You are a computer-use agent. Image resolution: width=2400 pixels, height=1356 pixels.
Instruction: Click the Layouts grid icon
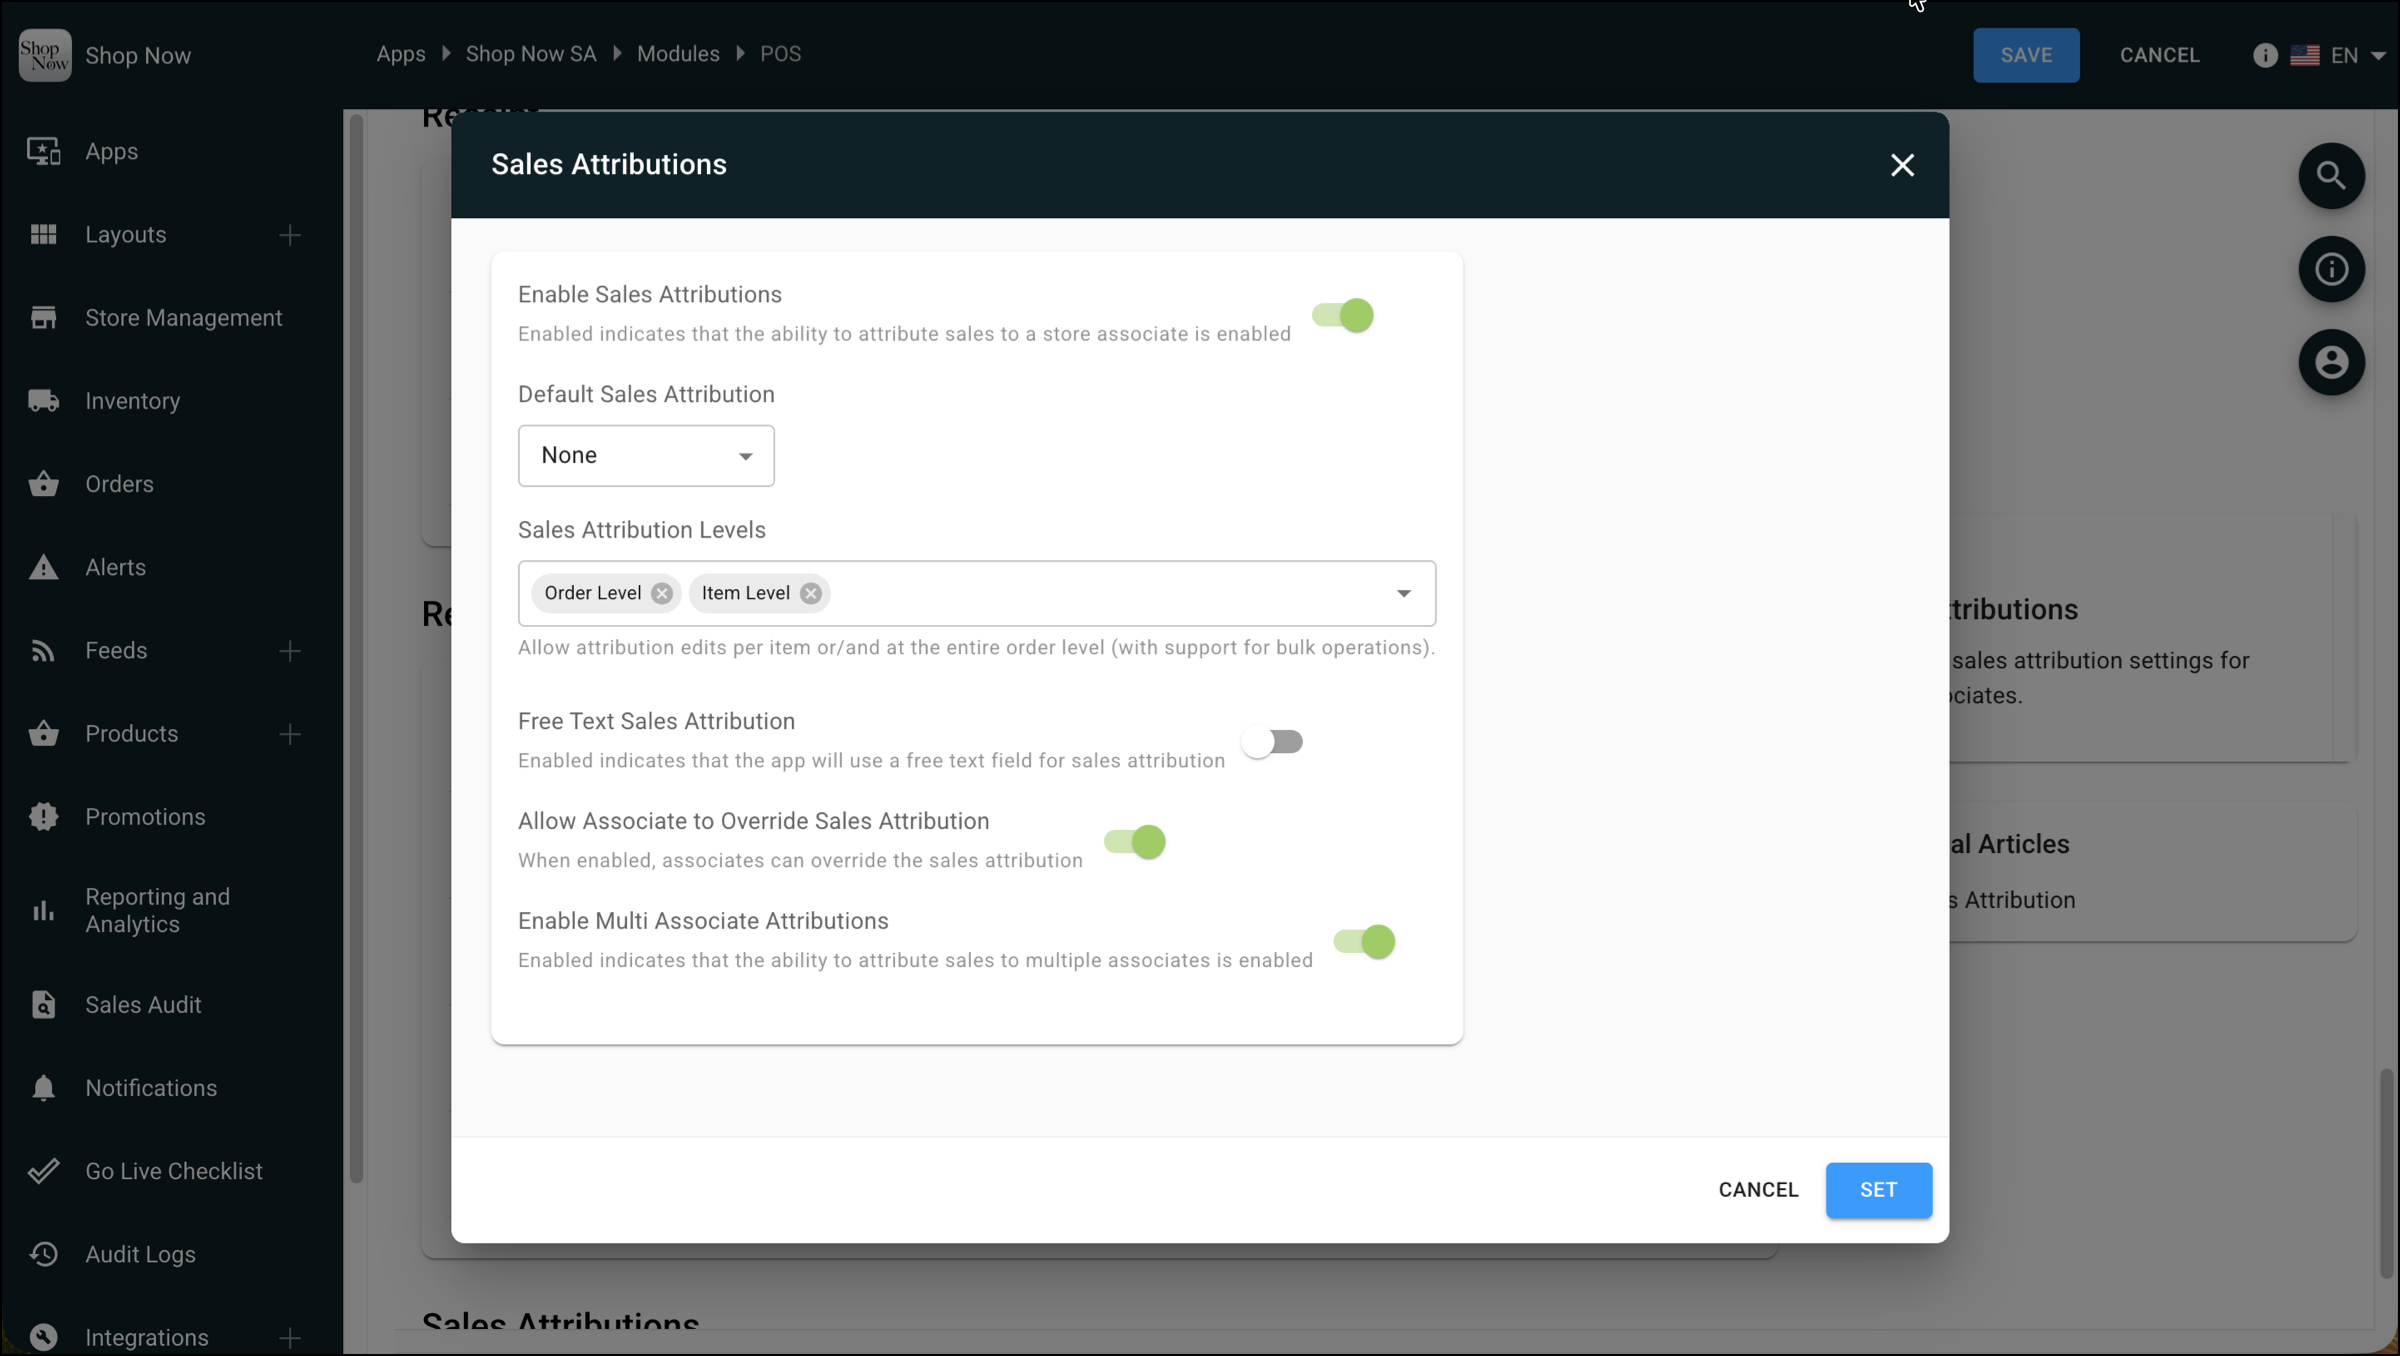pyautogui.click(x=43, y=234)
